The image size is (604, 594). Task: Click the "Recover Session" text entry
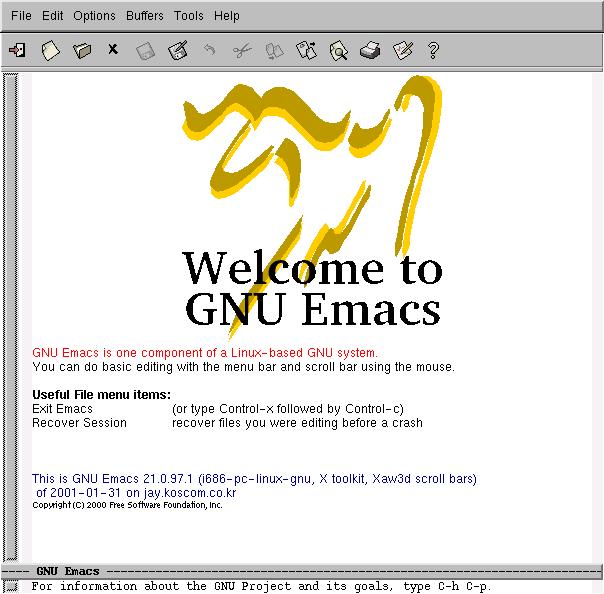click(x=79, y=423)
